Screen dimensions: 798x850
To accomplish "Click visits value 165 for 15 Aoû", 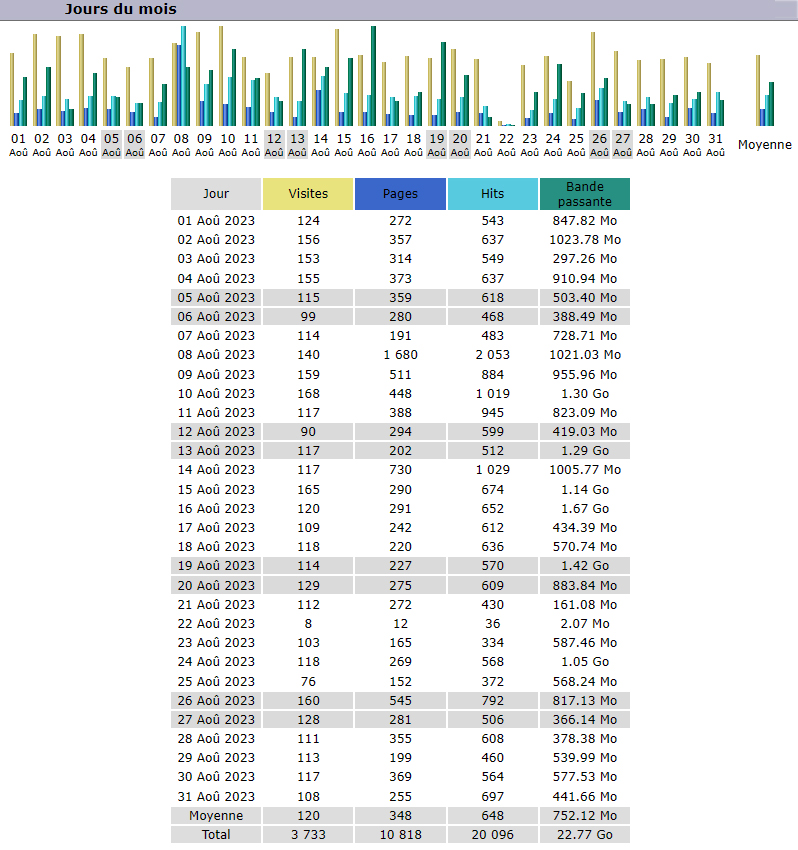I will pos(308,490).
